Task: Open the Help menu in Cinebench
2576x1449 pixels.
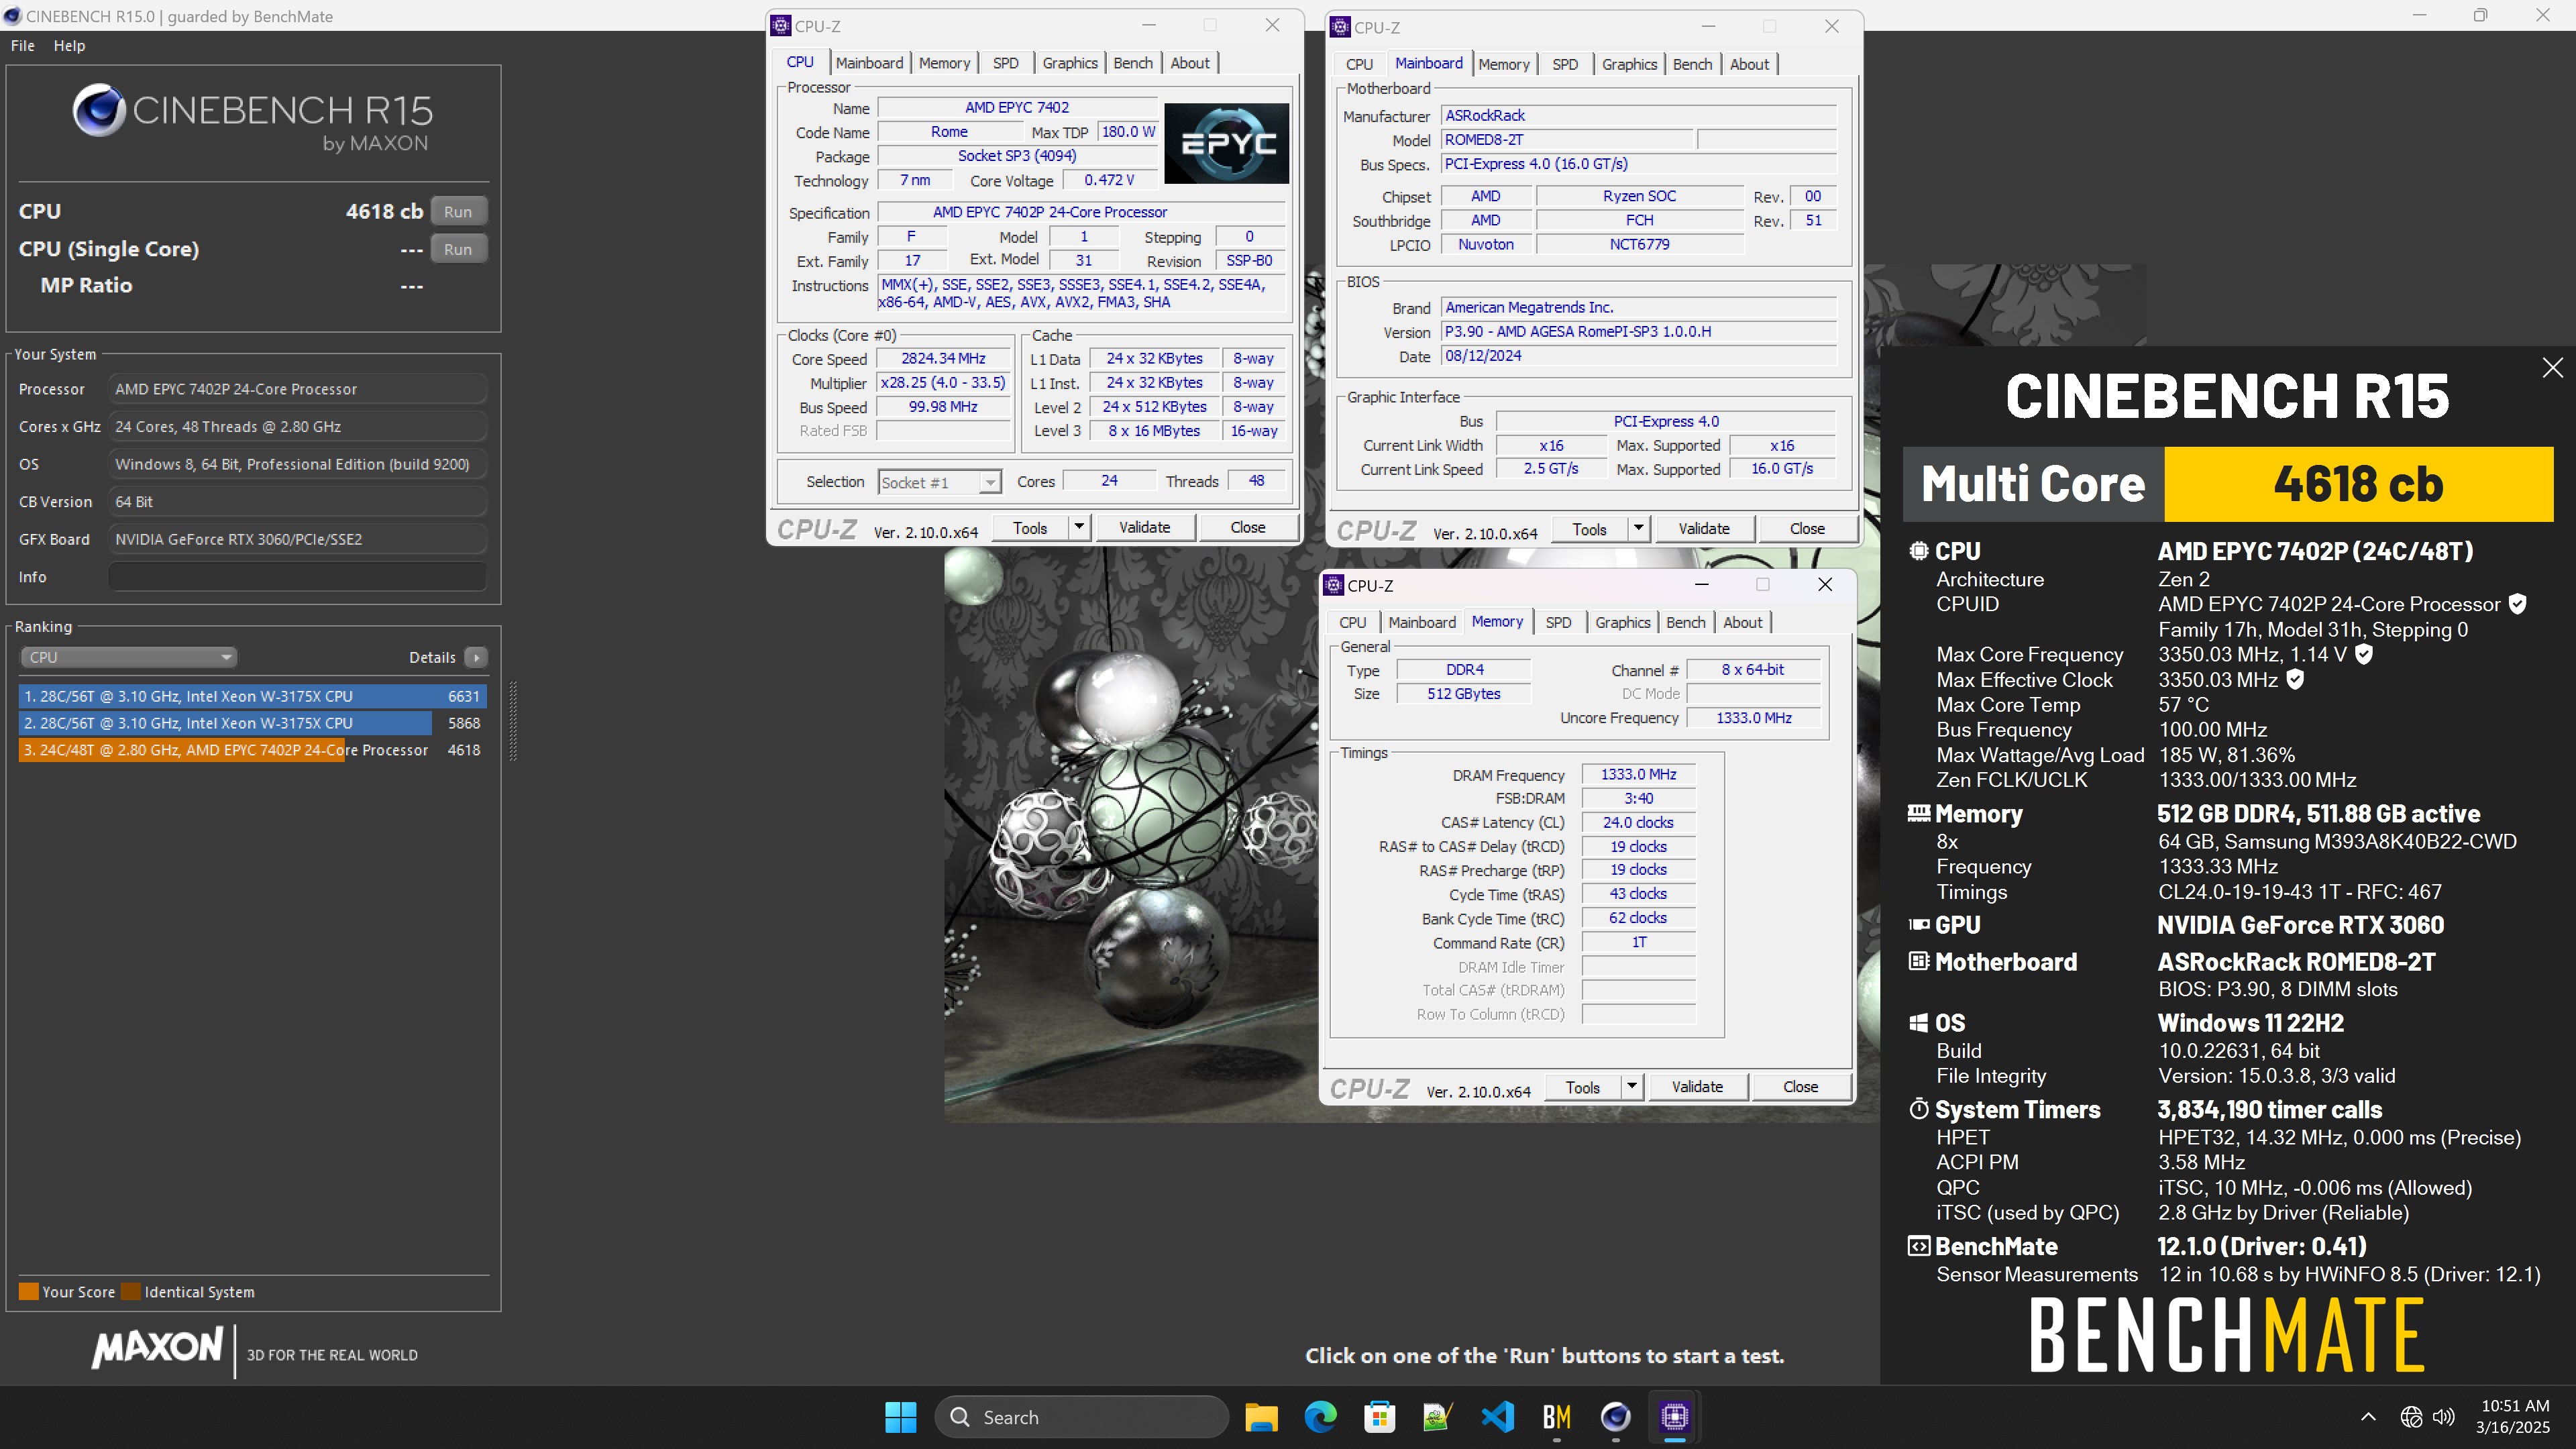Action: click(x=69, y=45)
